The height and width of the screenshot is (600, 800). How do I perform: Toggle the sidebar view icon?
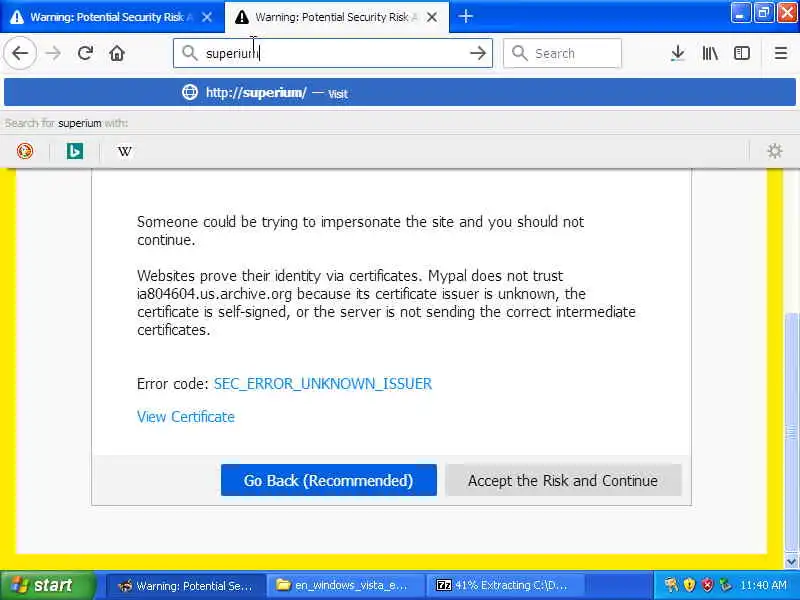[741, 53]
